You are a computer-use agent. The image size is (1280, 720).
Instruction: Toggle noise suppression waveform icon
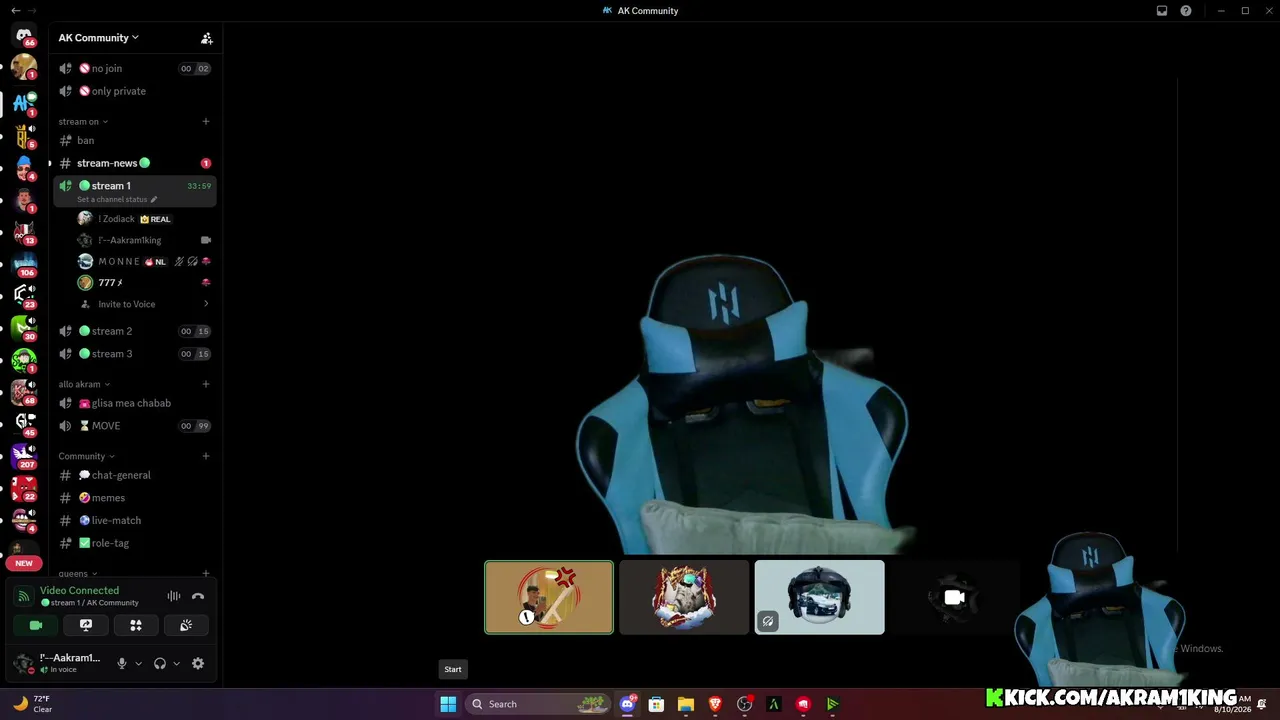(x=174, y=596)
